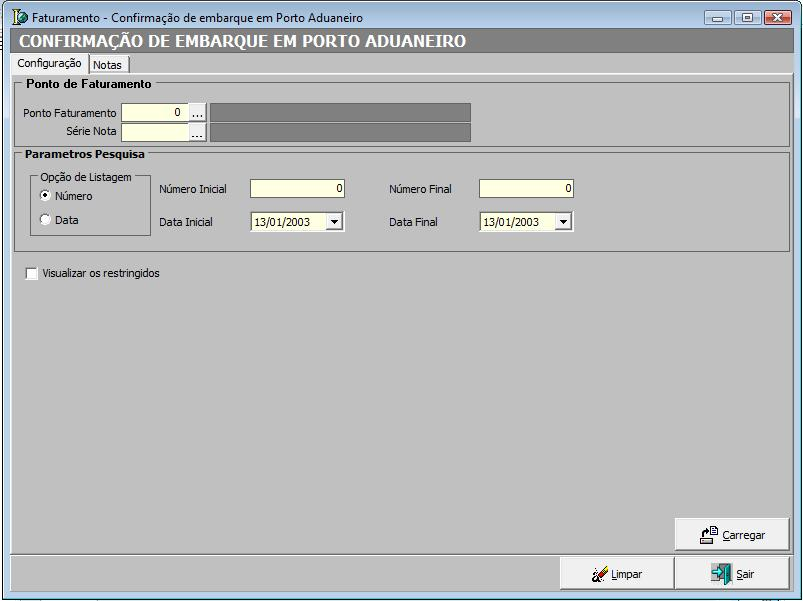
Task: Select the Configuração tab
Action: 49,63
